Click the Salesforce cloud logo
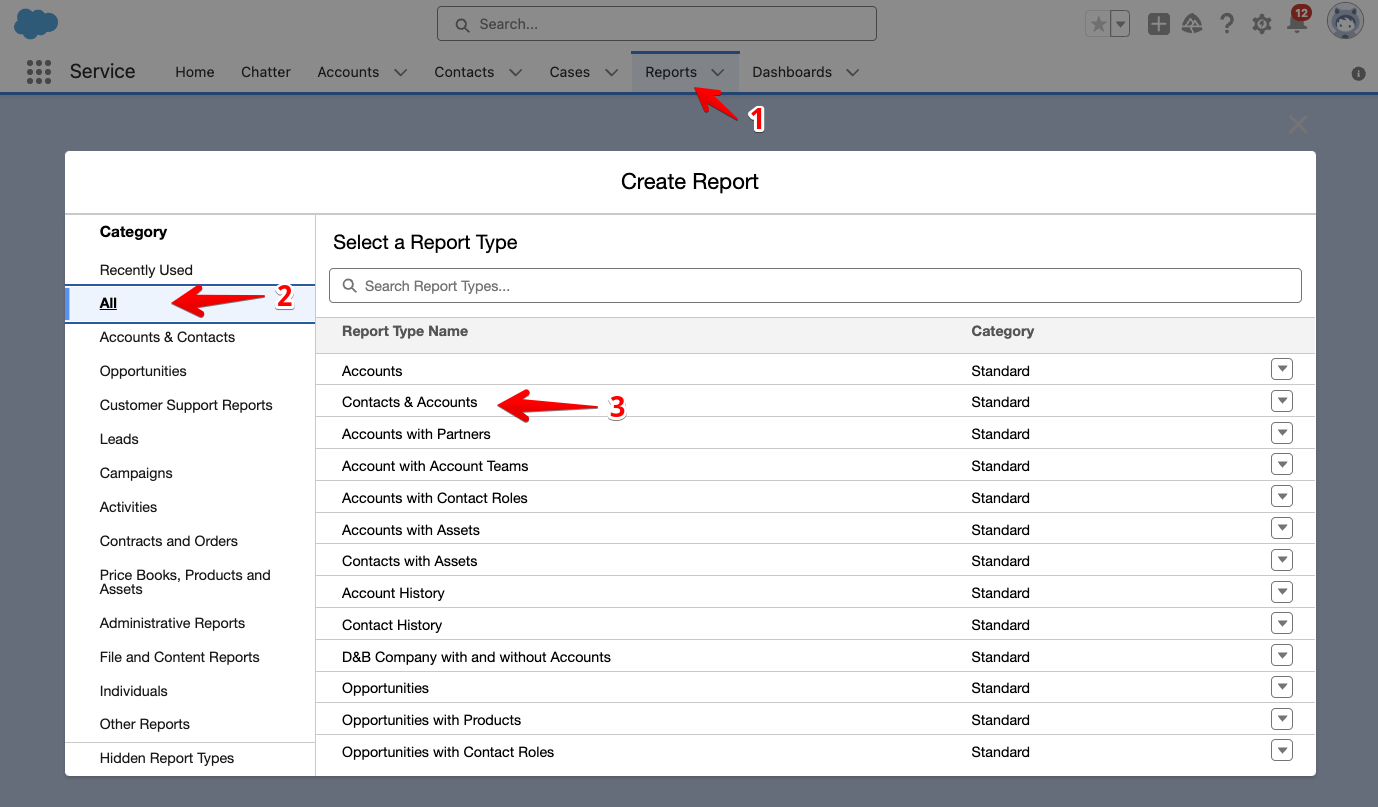 pos(34,22)
